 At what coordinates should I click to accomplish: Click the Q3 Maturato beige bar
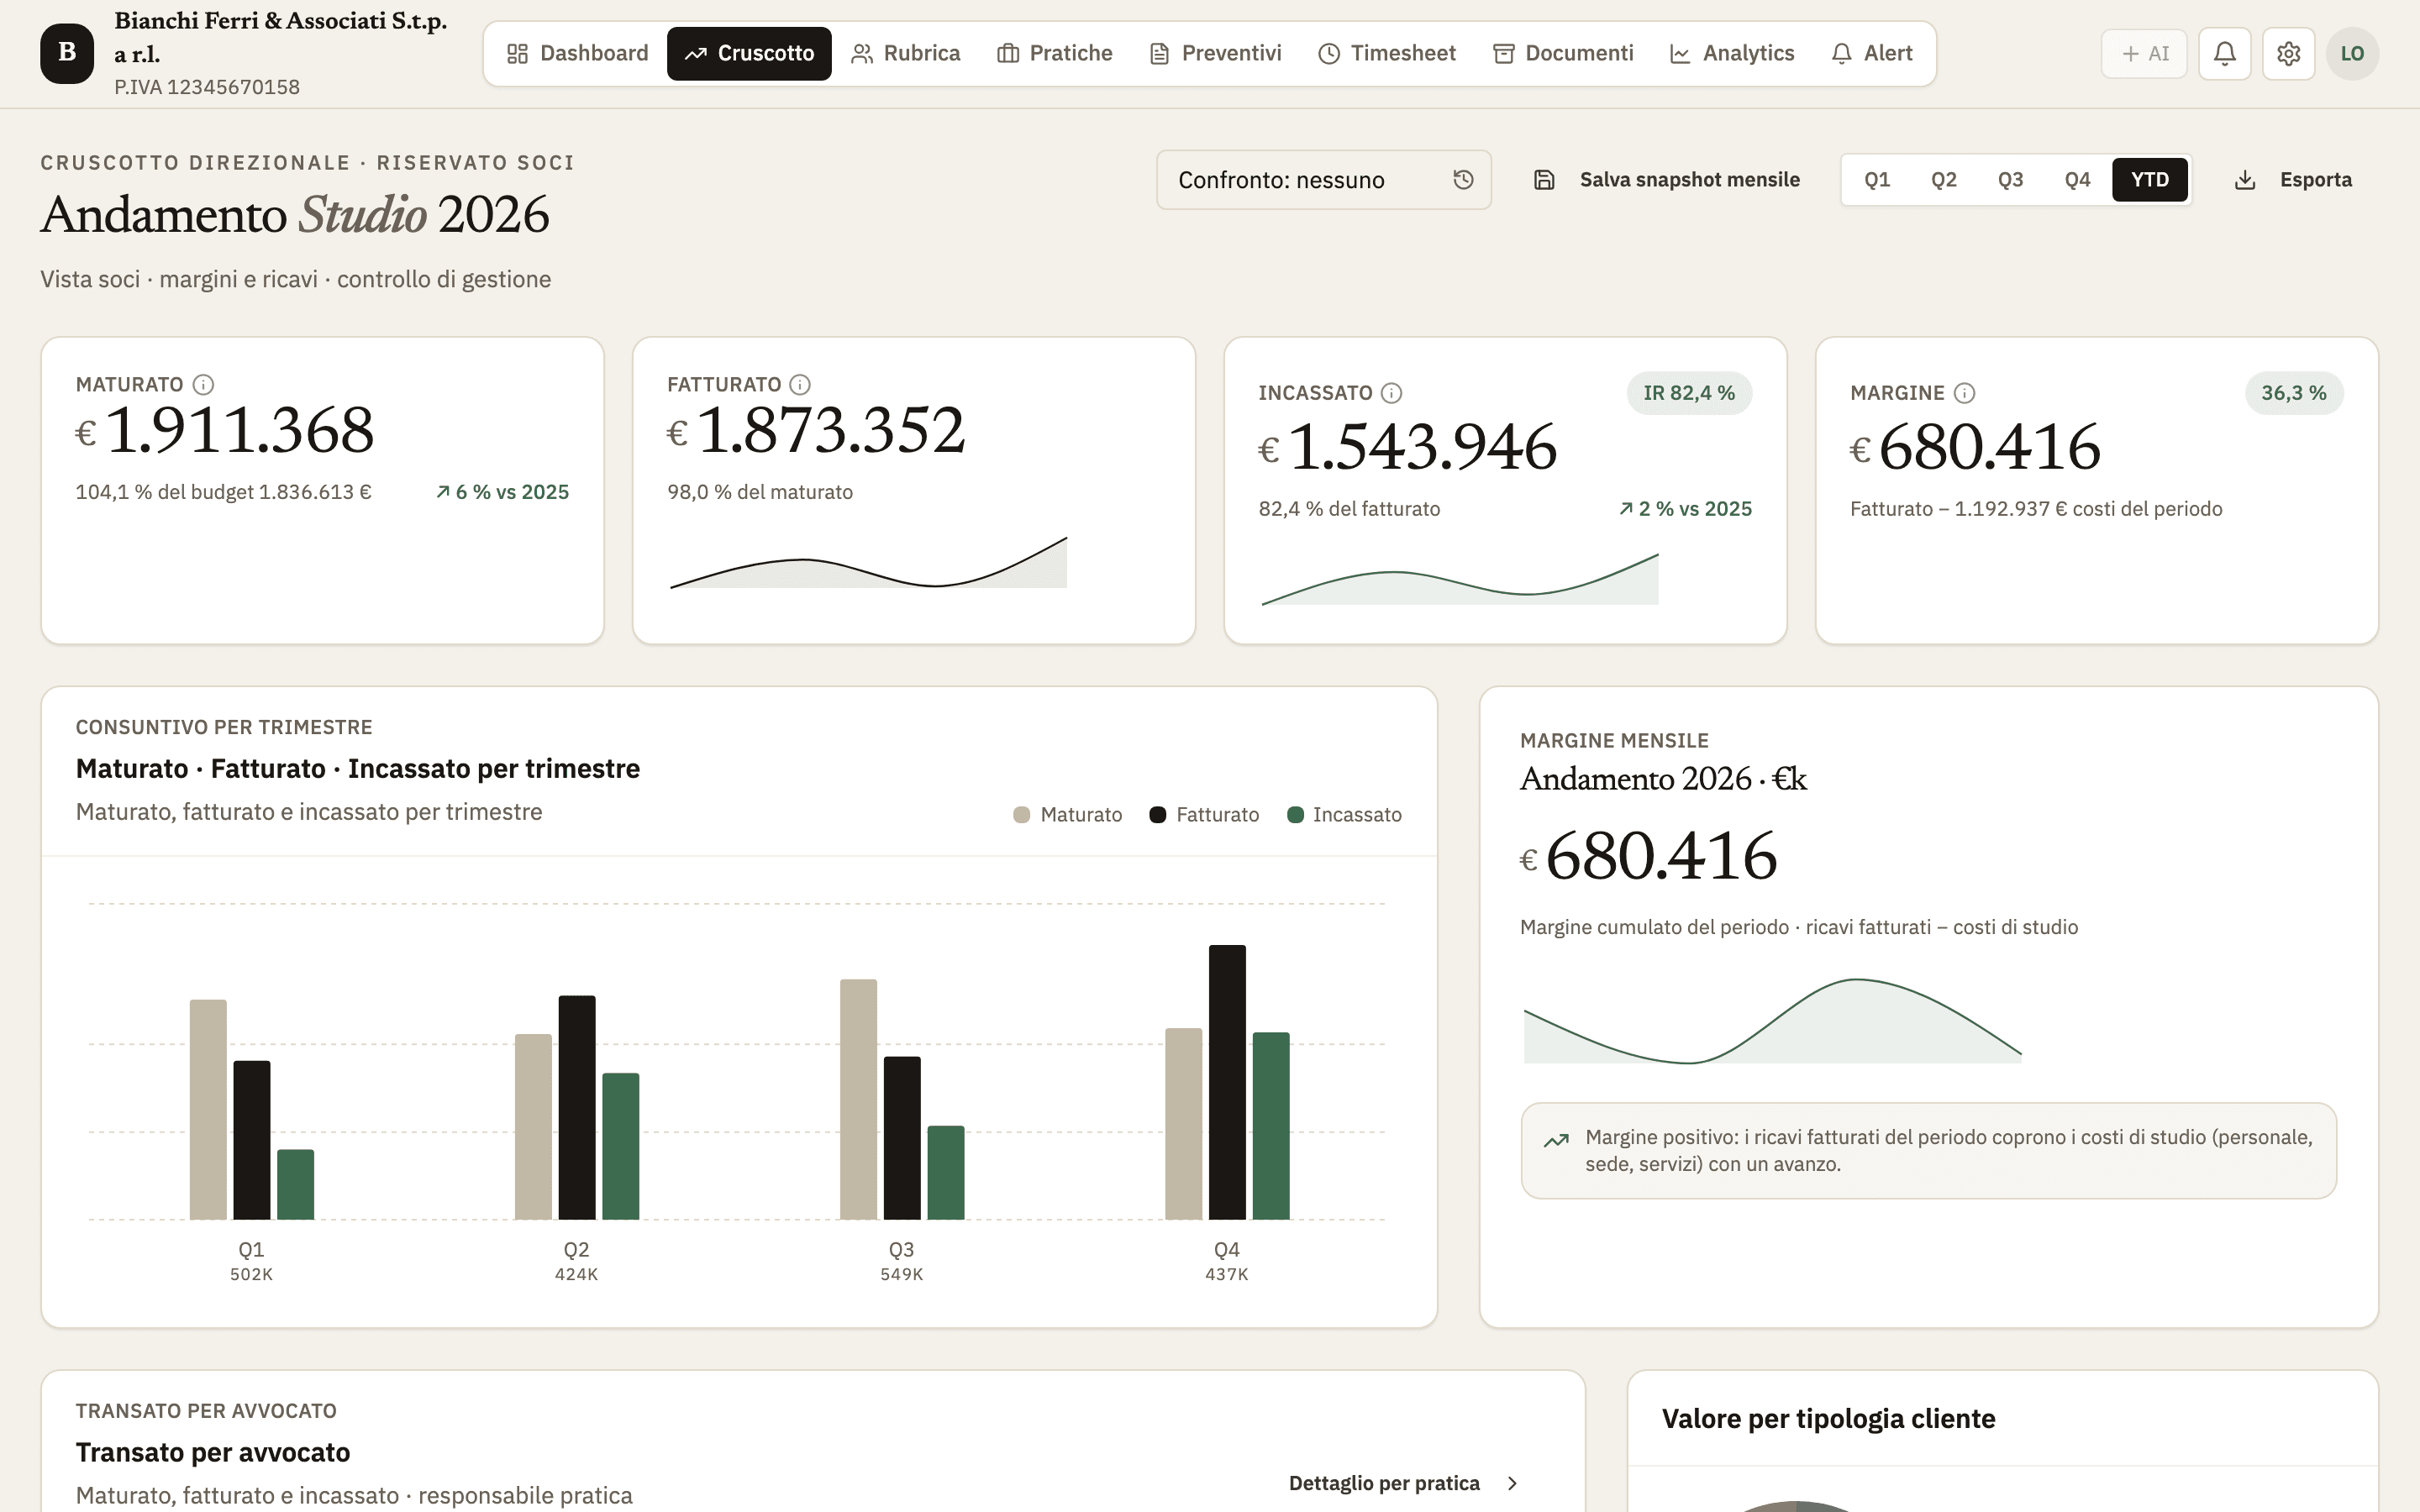coord(858,1099)
